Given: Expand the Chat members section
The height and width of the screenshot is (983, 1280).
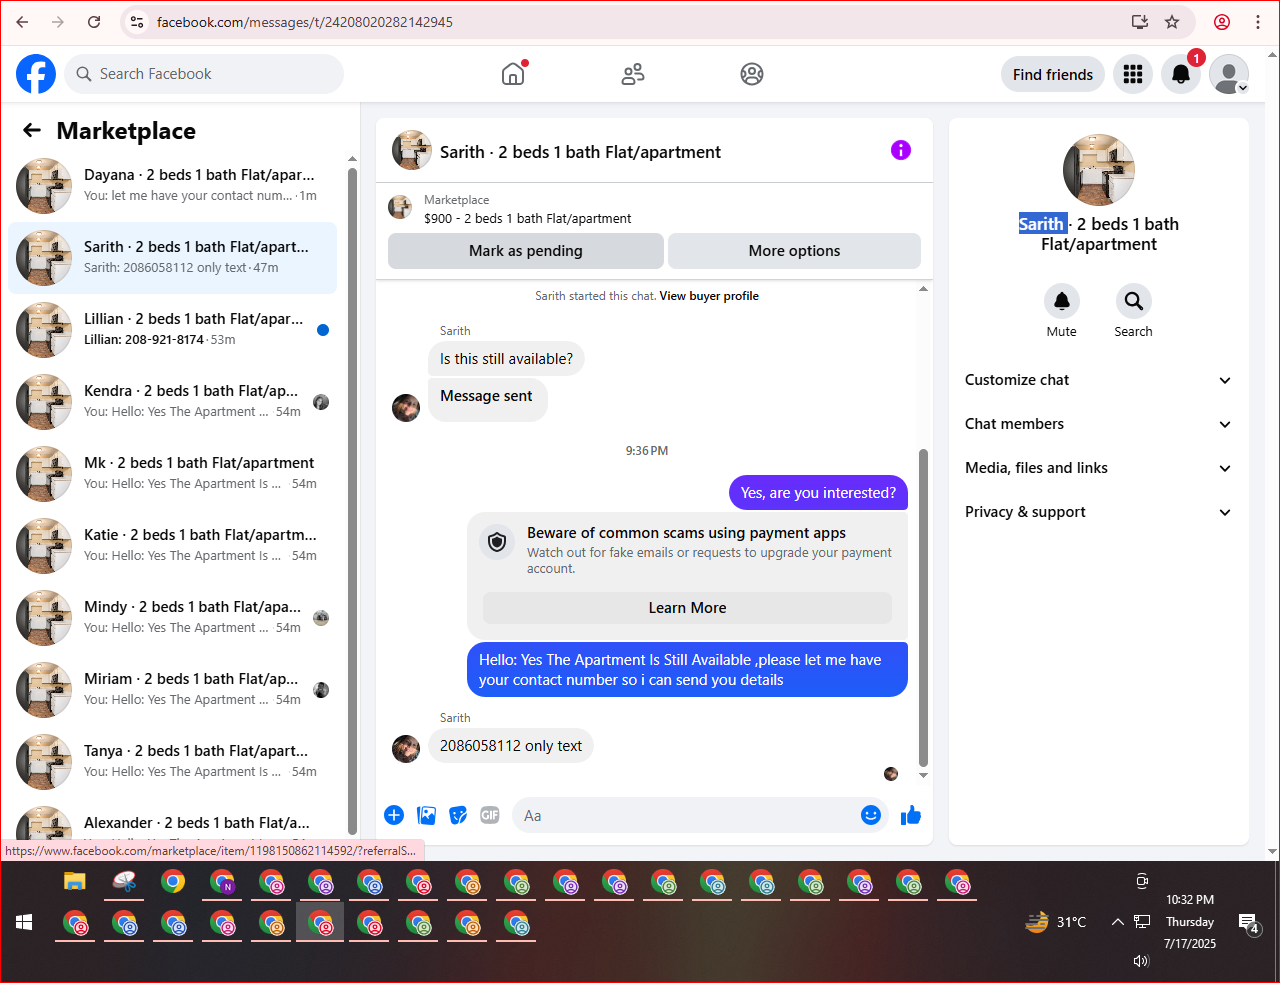Looking at the screenshot, I should pos(1099,424).
